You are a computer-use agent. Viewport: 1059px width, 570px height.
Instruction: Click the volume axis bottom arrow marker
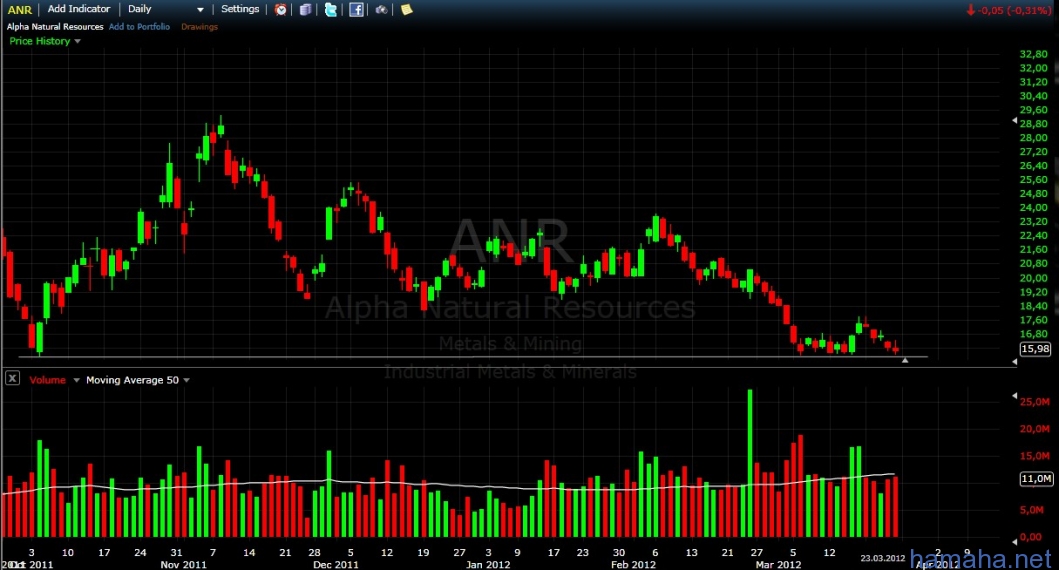tap(1014, 541)
